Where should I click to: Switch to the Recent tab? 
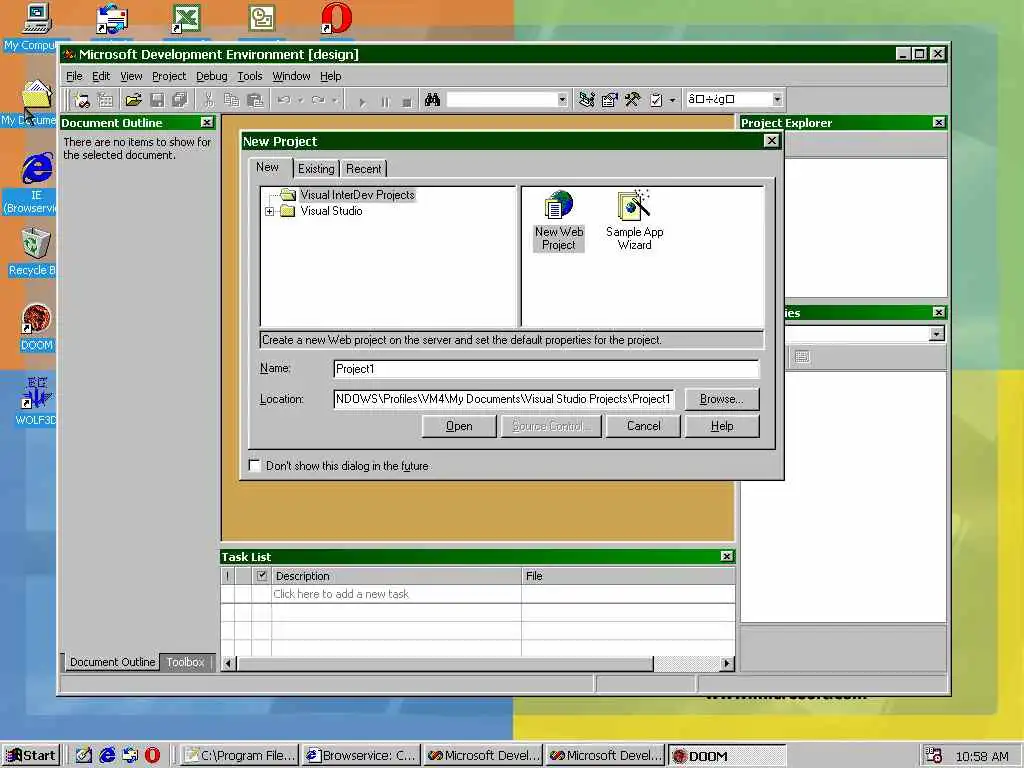click(364, 168)
